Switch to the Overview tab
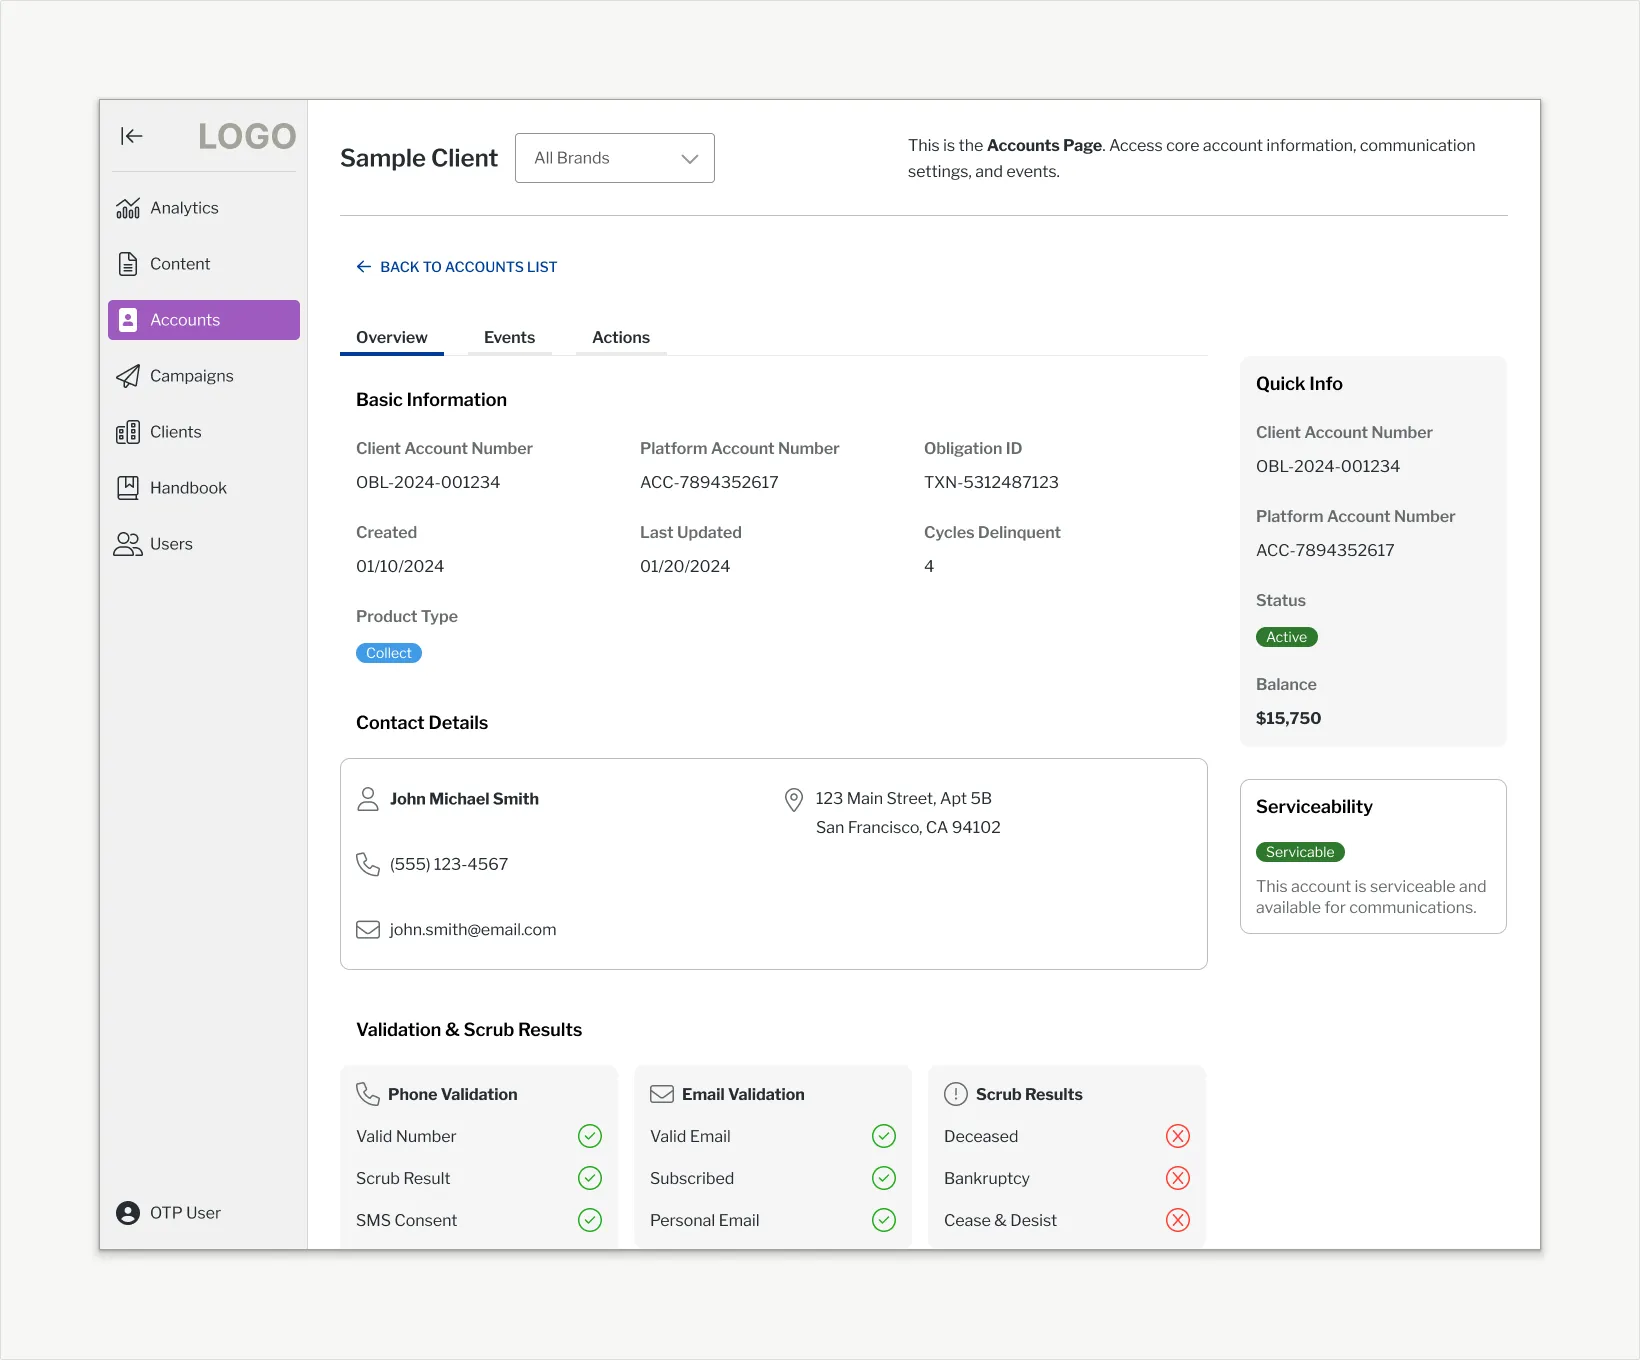This screenshot has height=1360, width=1640. [392, 338]
